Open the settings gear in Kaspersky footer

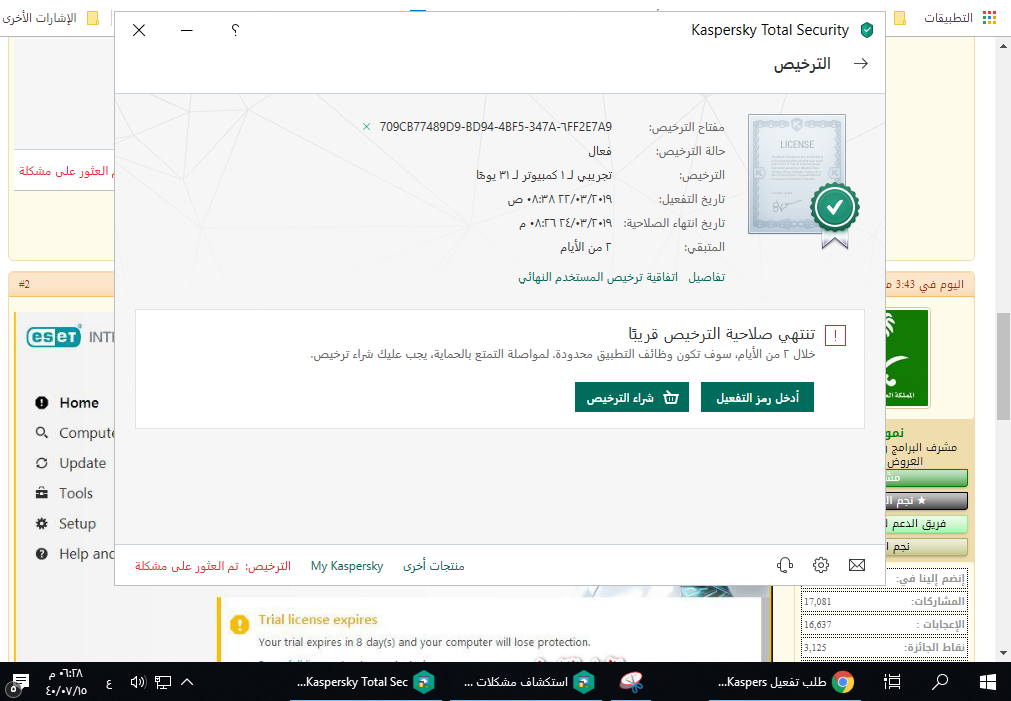[821, 565]
